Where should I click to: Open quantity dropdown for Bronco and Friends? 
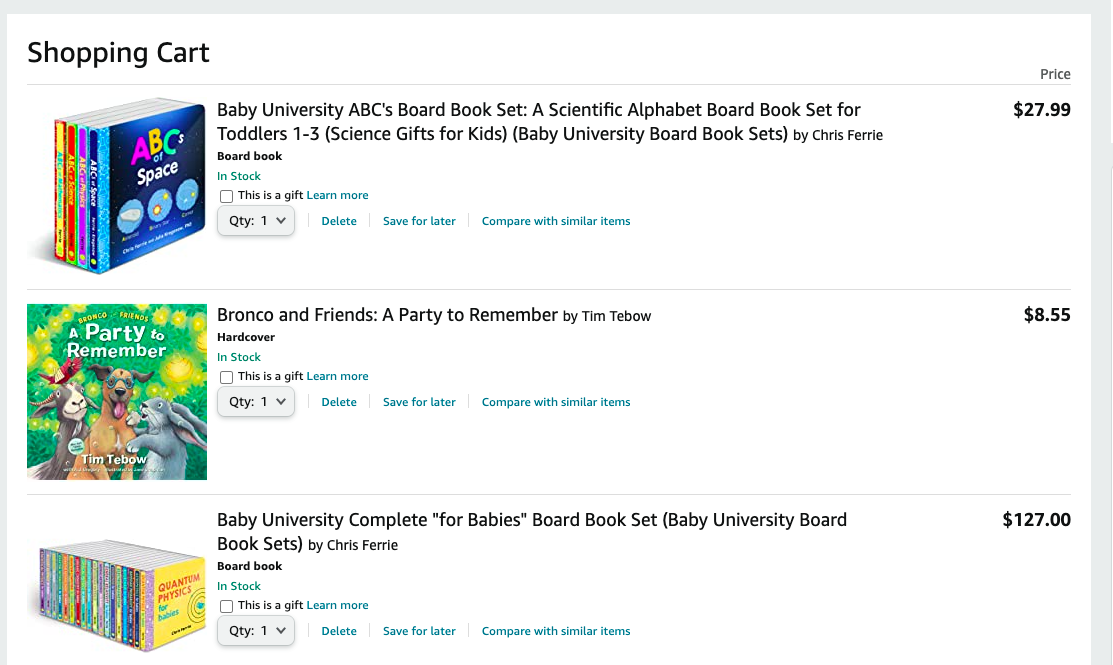tap(256, 402)
